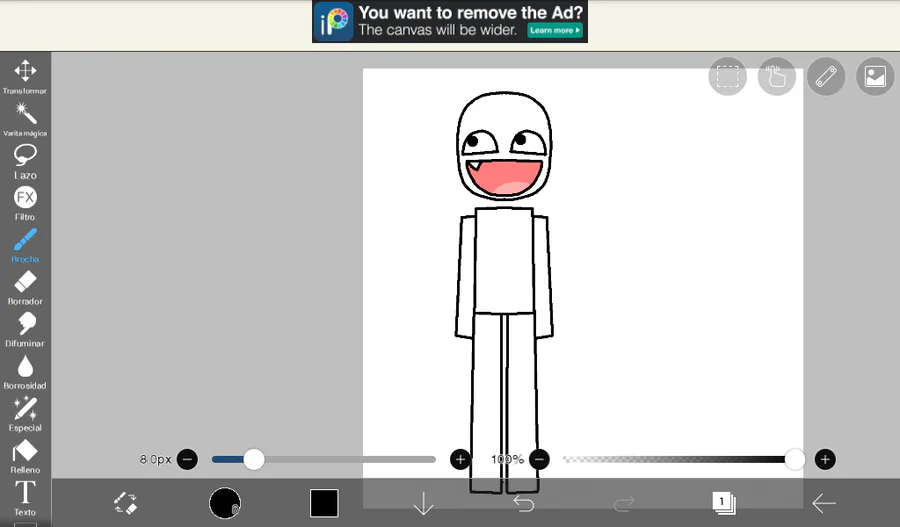Click the brush thickness slider handle
Image resolution: width=900 pixels, height=527 pixels.
[254, 459]
